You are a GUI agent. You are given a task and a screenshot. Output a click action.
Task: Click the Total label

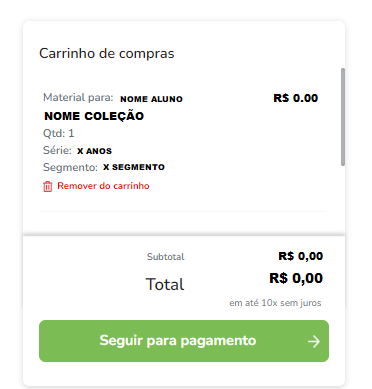(x=165, y=284)
